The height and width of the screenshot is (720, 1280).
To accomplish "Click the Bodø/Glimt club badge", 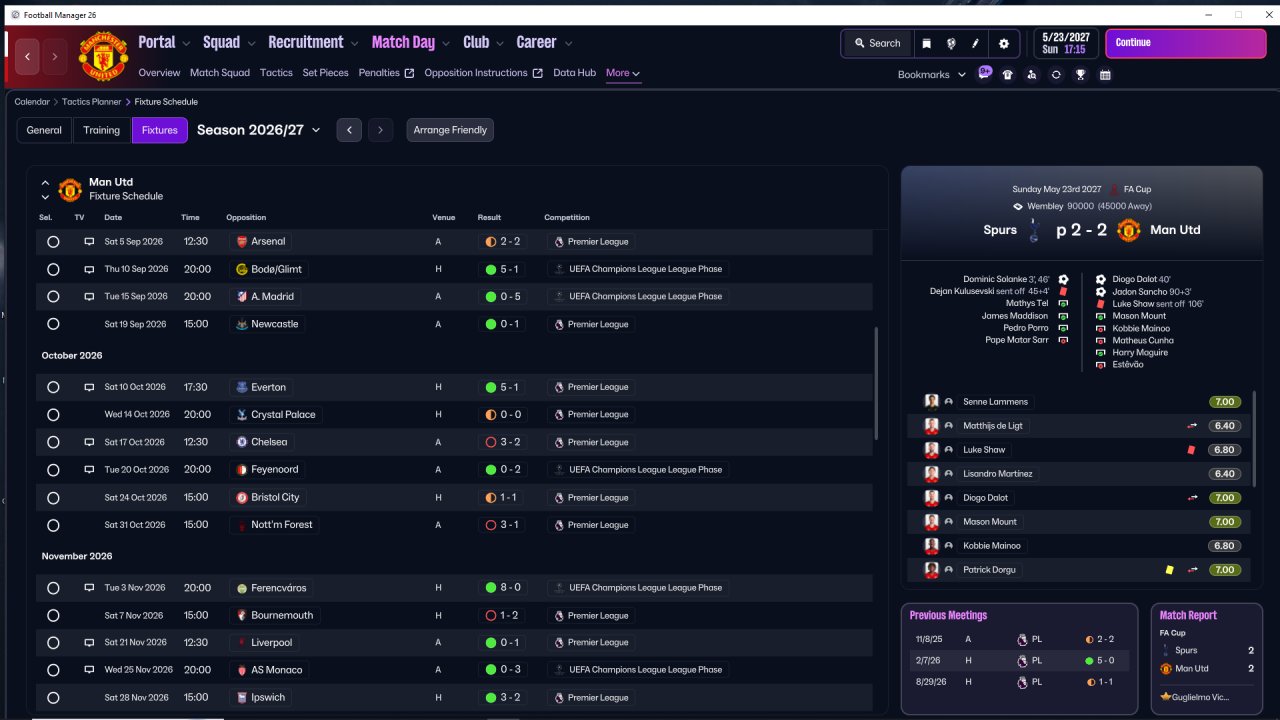I will click(x=241, y=269).
